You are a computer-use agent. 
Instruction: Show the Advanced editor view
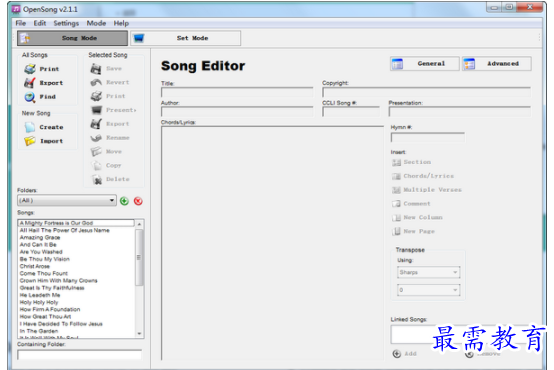coord(497,64)
